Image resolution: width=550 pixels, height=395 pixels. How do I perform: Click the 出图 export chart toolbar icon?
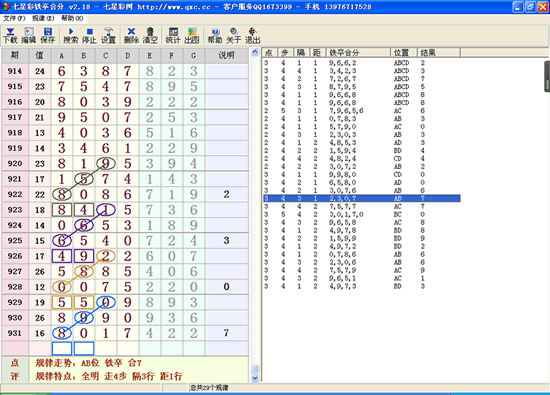[192, 36]
